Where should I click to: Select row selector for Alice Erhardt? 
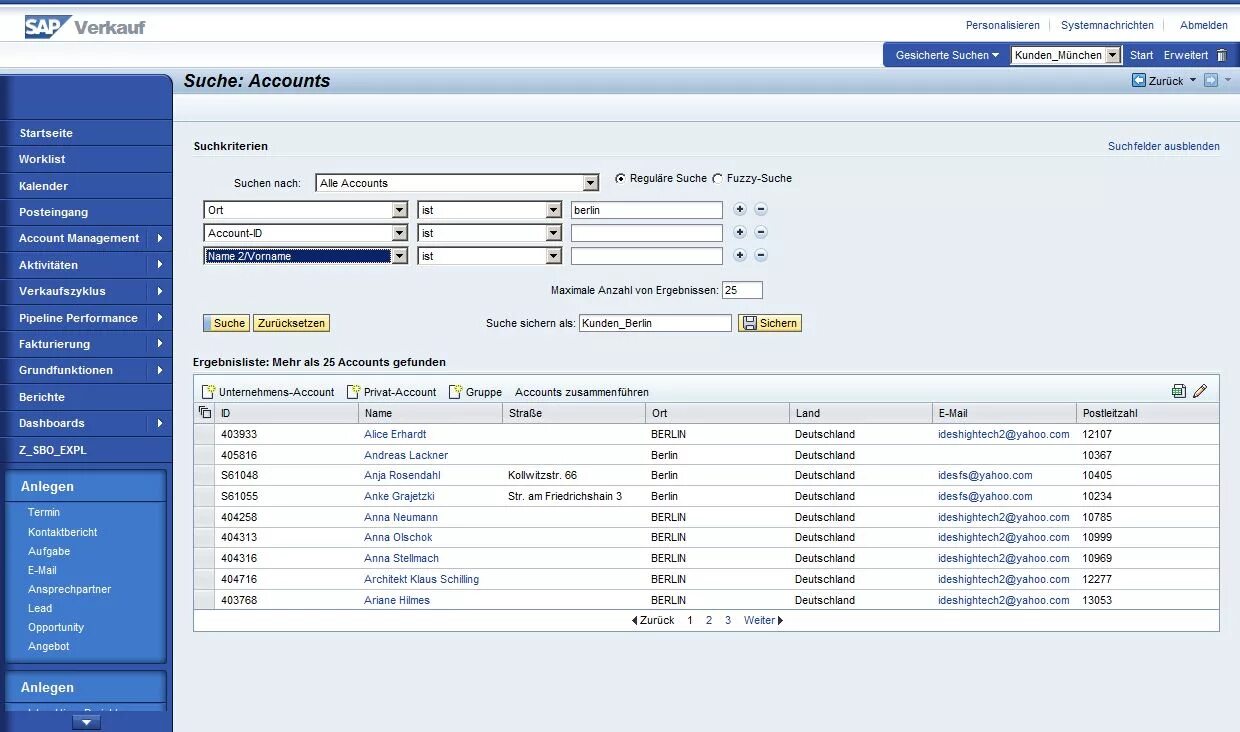point(204,434)
